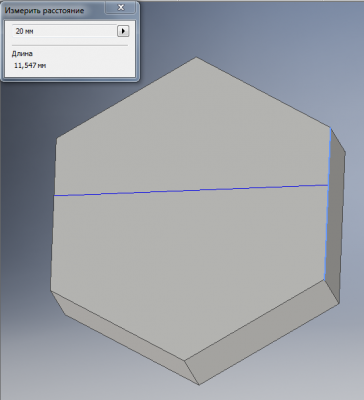This screenshot has width=364, height=400.
Task: Open the flyout arrow beside 20 мм
Action: (123, 31)
